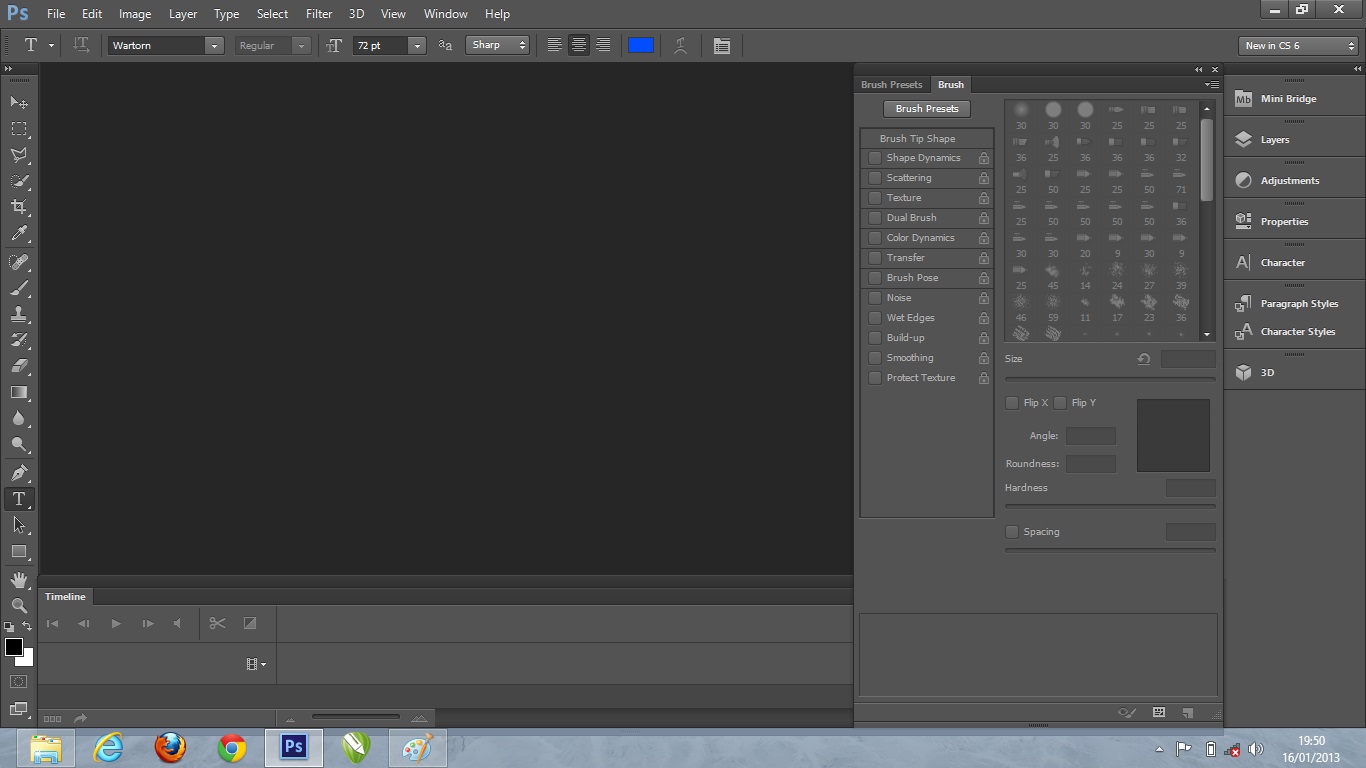The height and width of the screenshot is (768, 1366).
Task: Open the Filter menu
Action: (x=319, y=14)
